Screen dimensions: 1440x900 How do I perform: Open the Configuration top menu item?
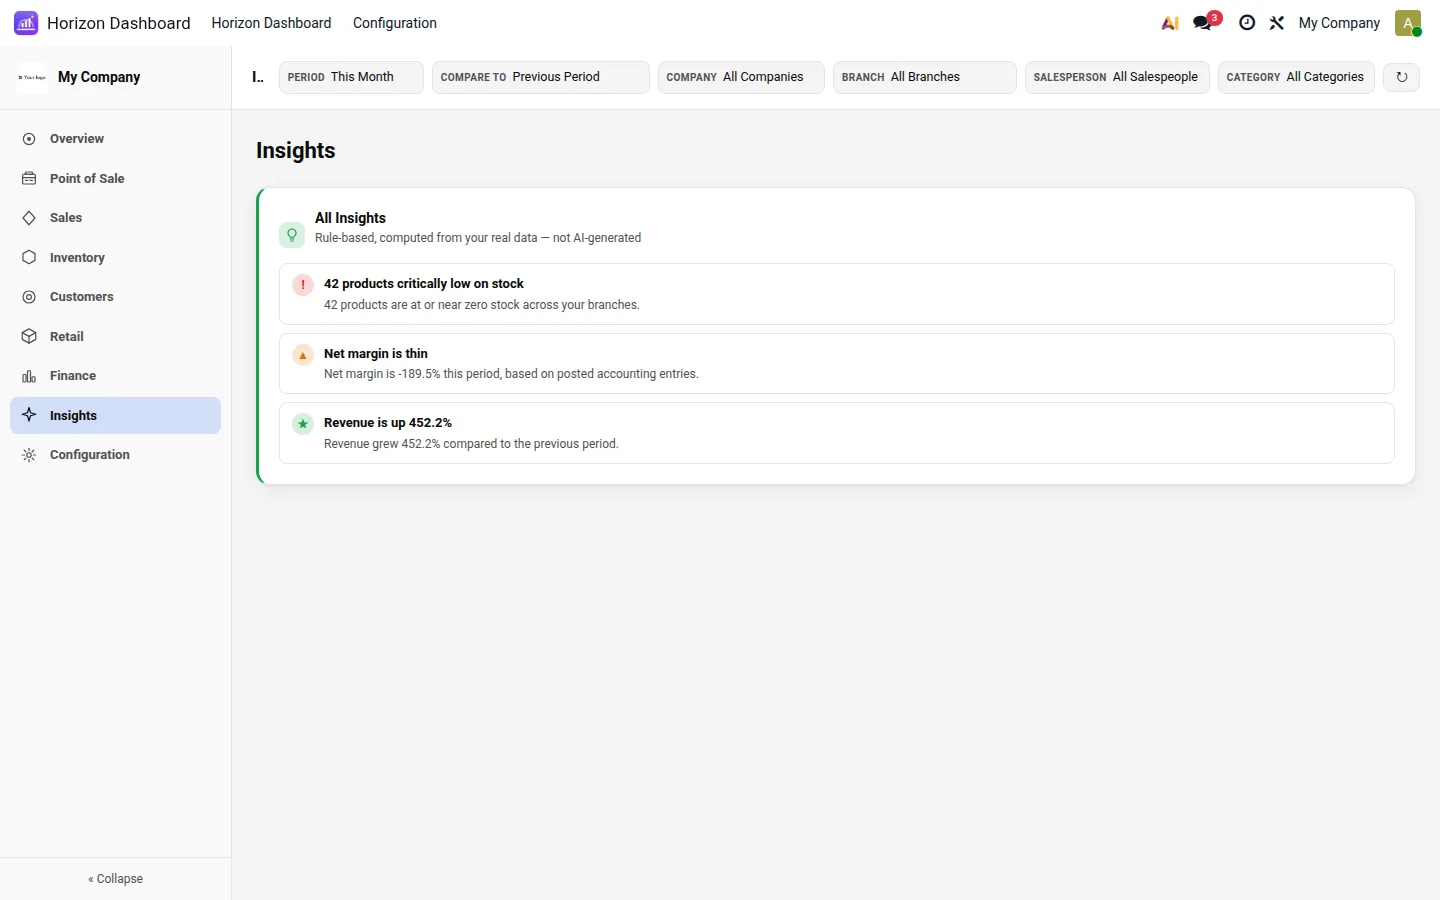pos(395,23)
